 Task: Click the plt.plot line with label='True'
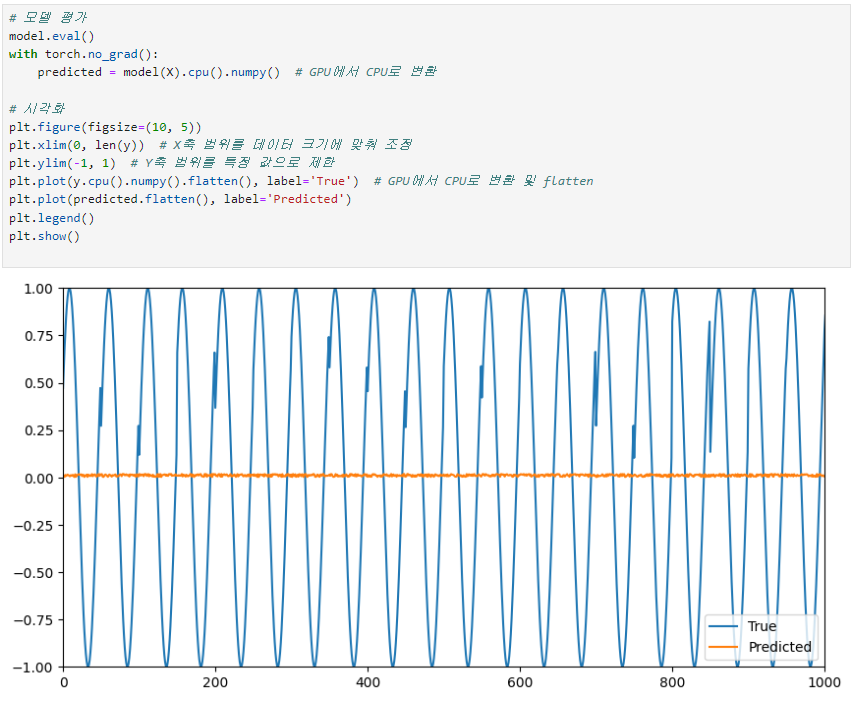[184, 181]
